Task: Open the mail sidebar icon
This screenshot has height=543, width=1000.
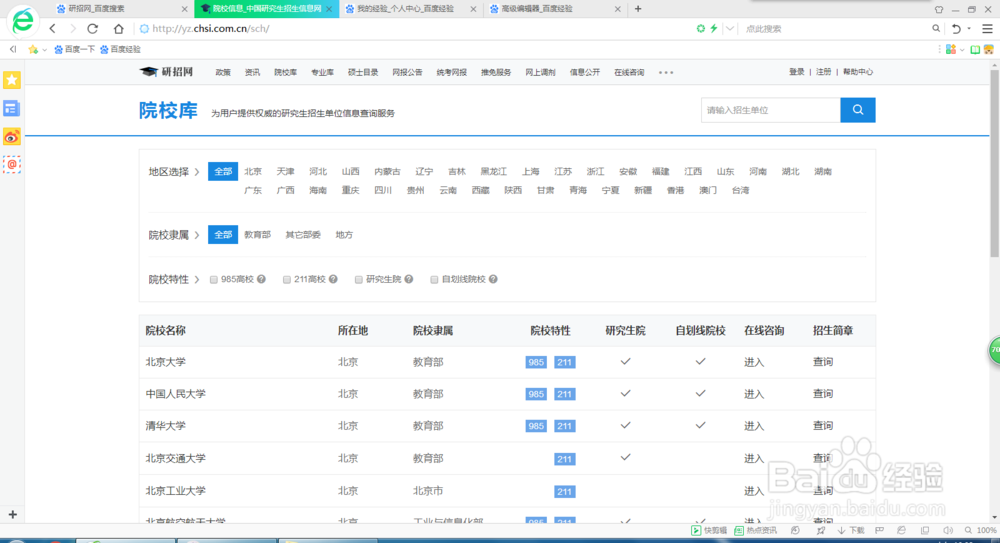Action: 11,165
